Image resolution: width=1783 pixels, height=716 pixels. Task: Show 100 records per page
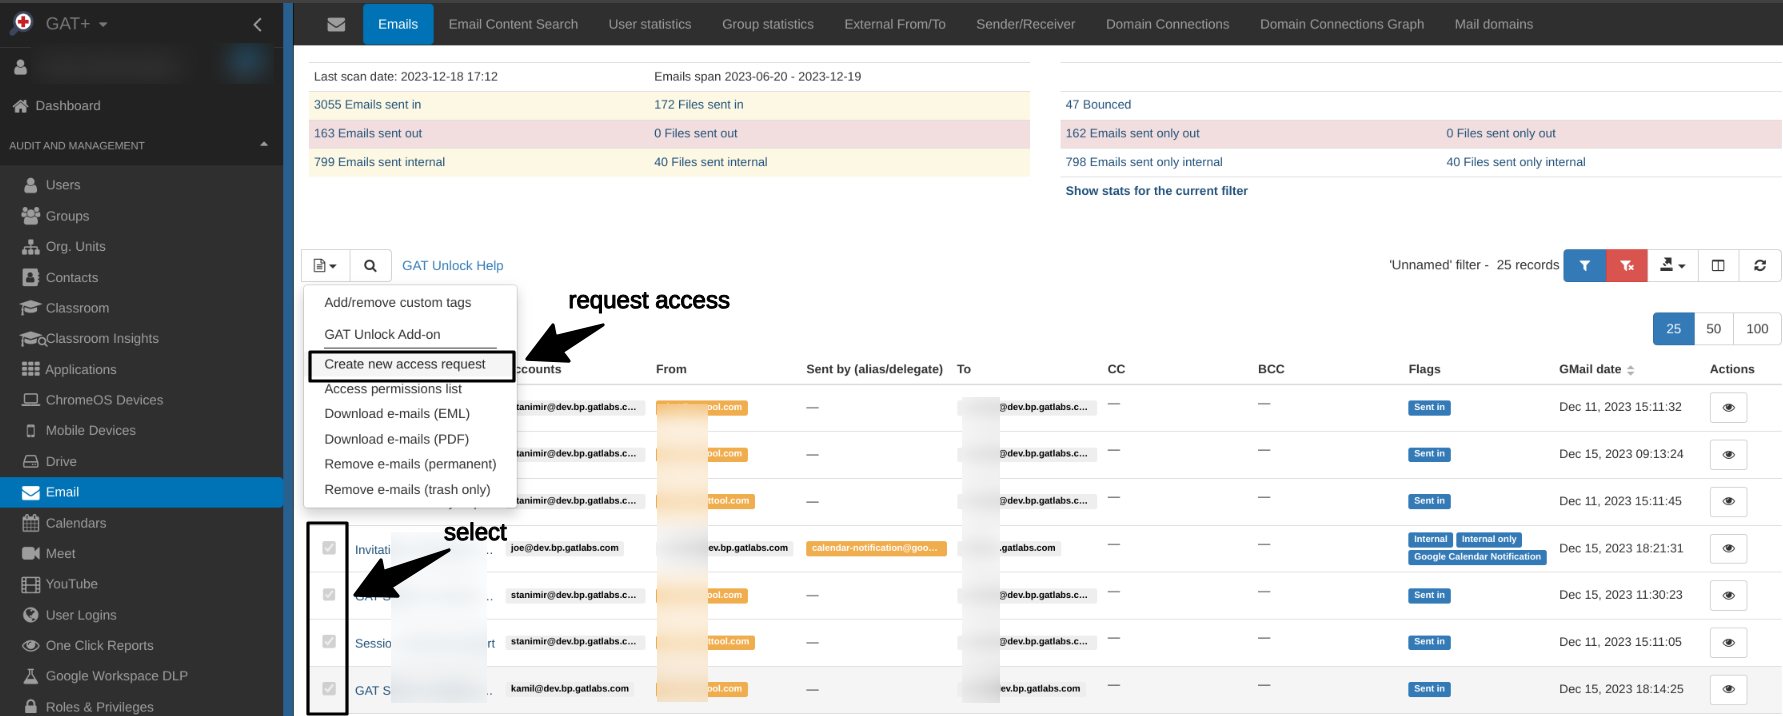pyautogui.click(x=1757, y=329)
